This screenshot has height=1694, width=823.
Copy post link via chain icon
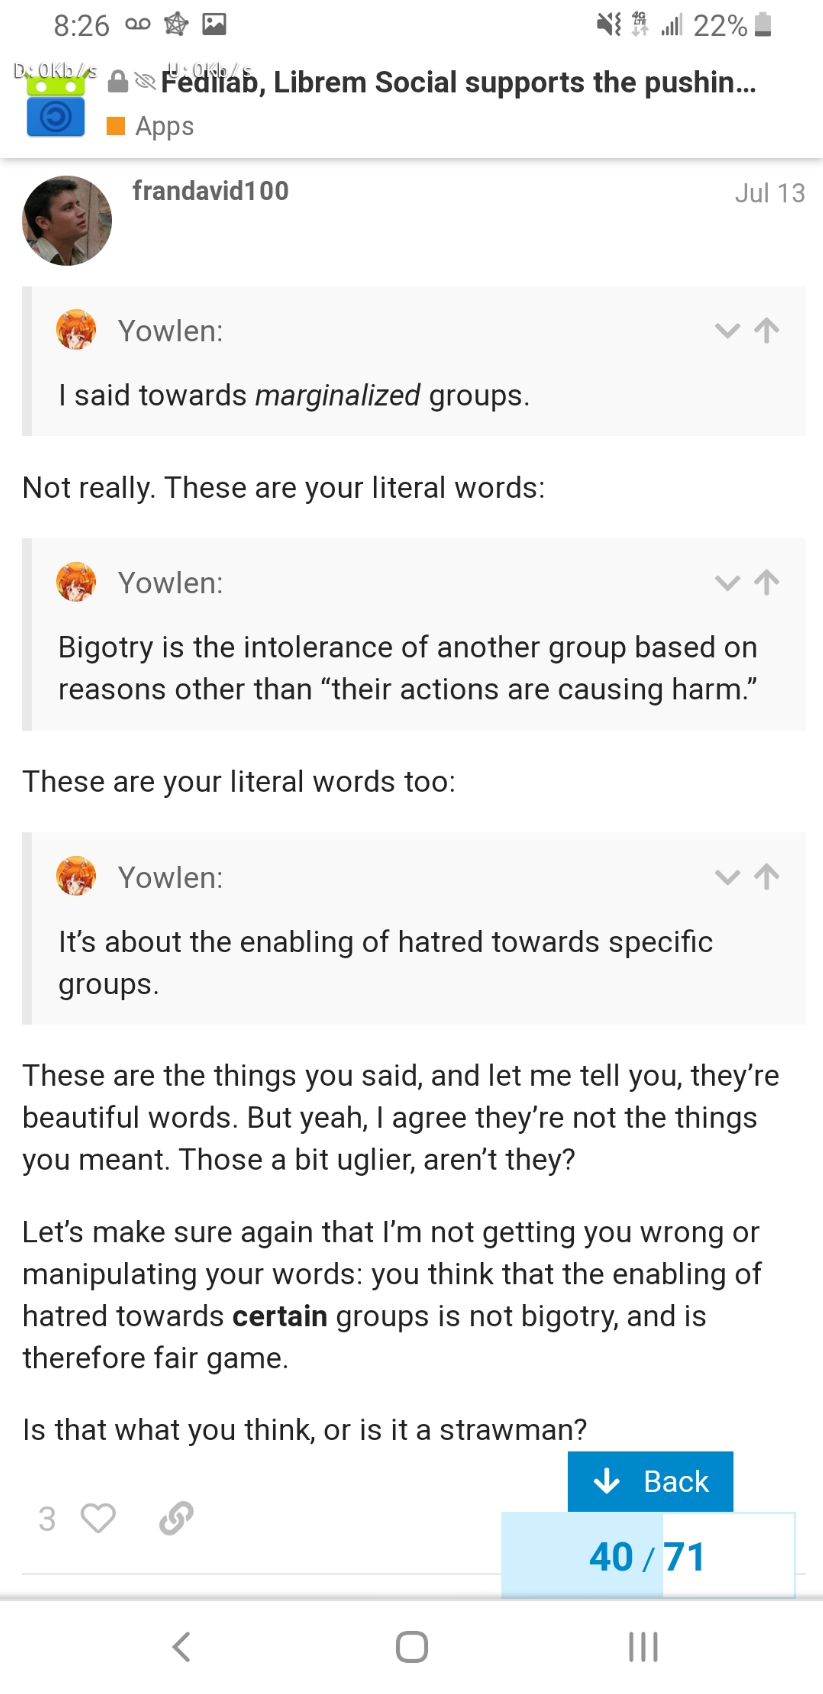176,1518
